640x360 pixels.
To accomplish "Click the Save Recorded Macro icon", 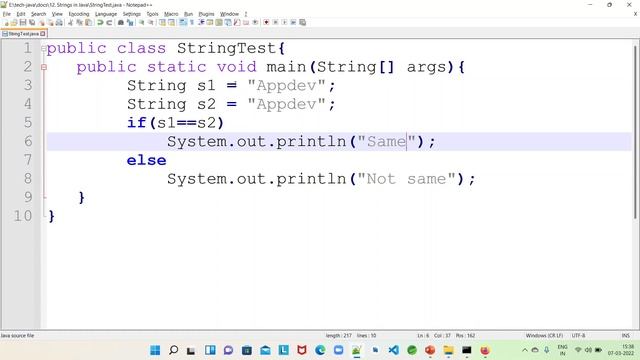I will point(302,22).
